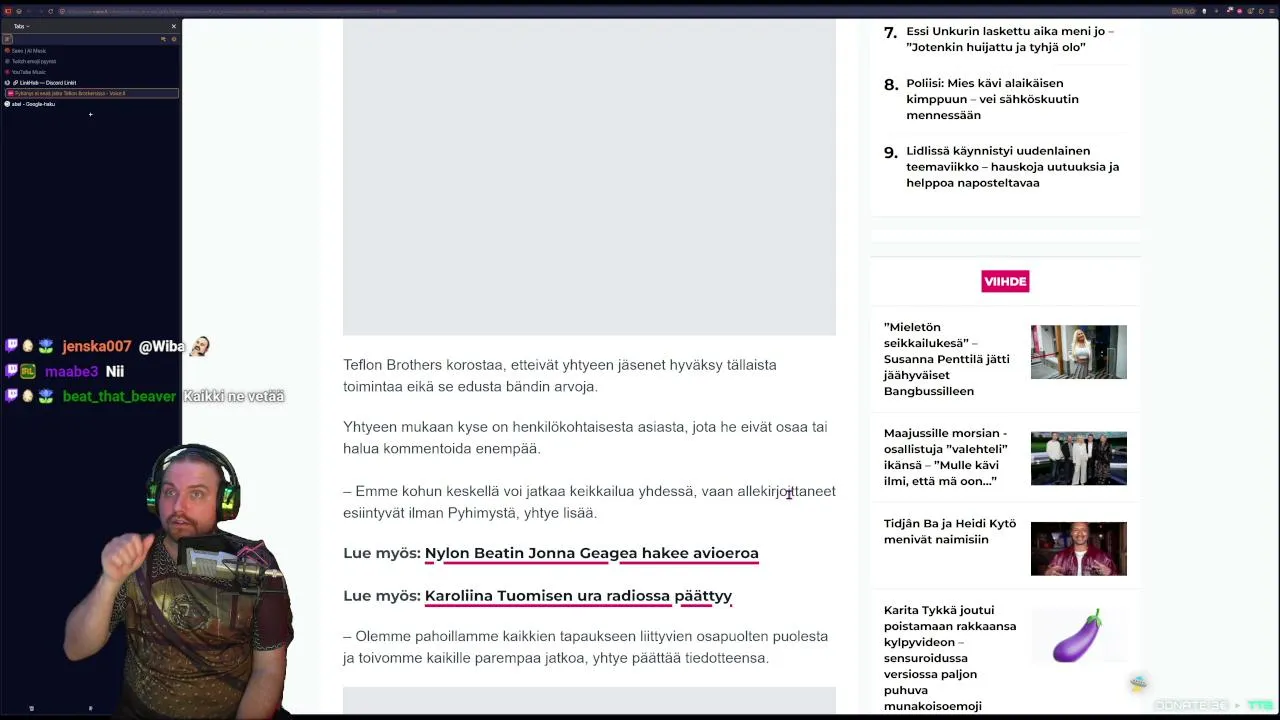Switch to the AI Music tab
1280x720 pixels.
(x=90, y=50)
